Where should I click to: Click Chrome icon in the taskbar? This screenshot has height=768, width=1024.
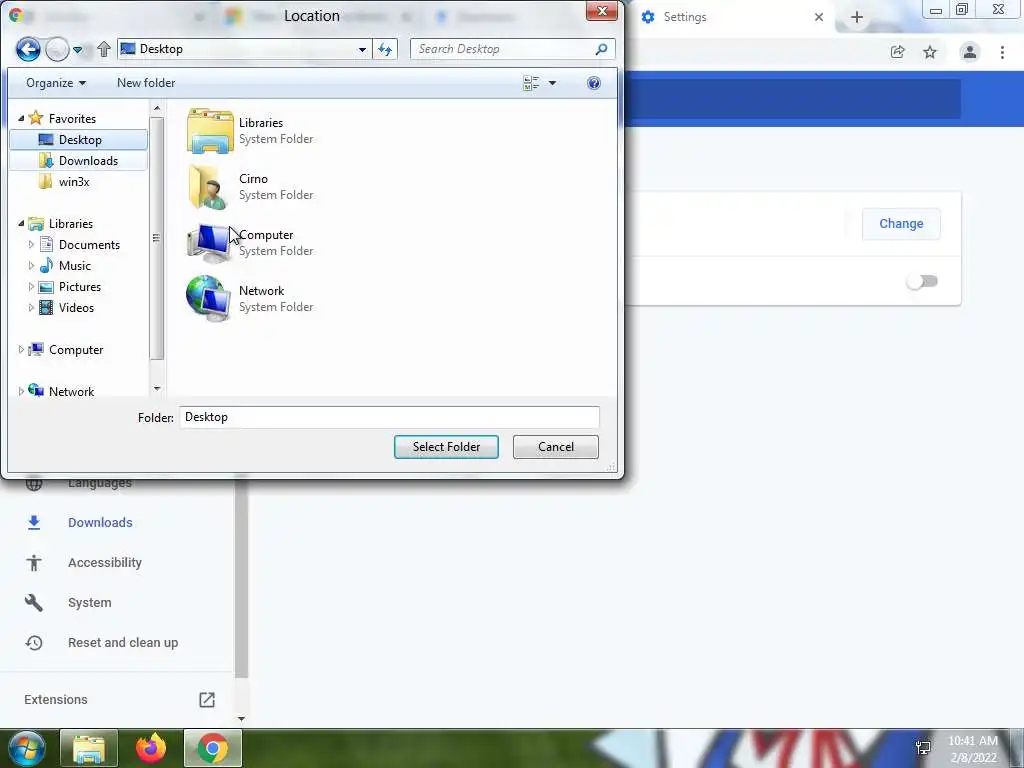pos(213,748)
